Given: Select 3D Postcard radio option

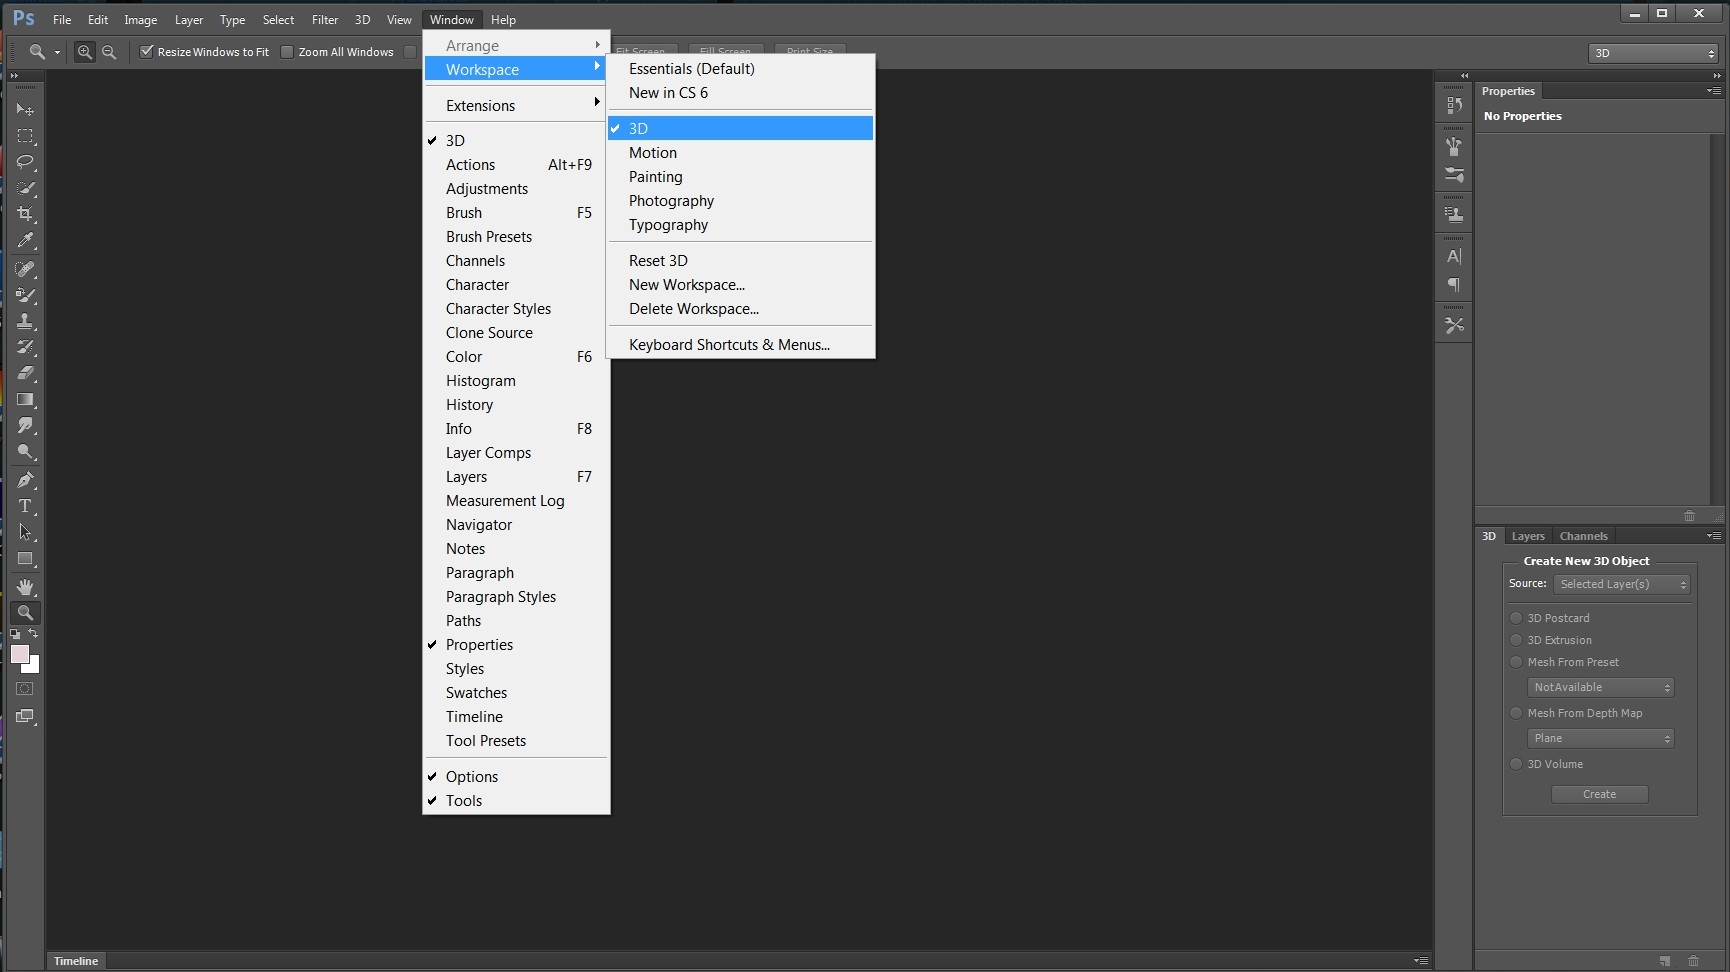Looking at the screenshot, I should 1516,618.
